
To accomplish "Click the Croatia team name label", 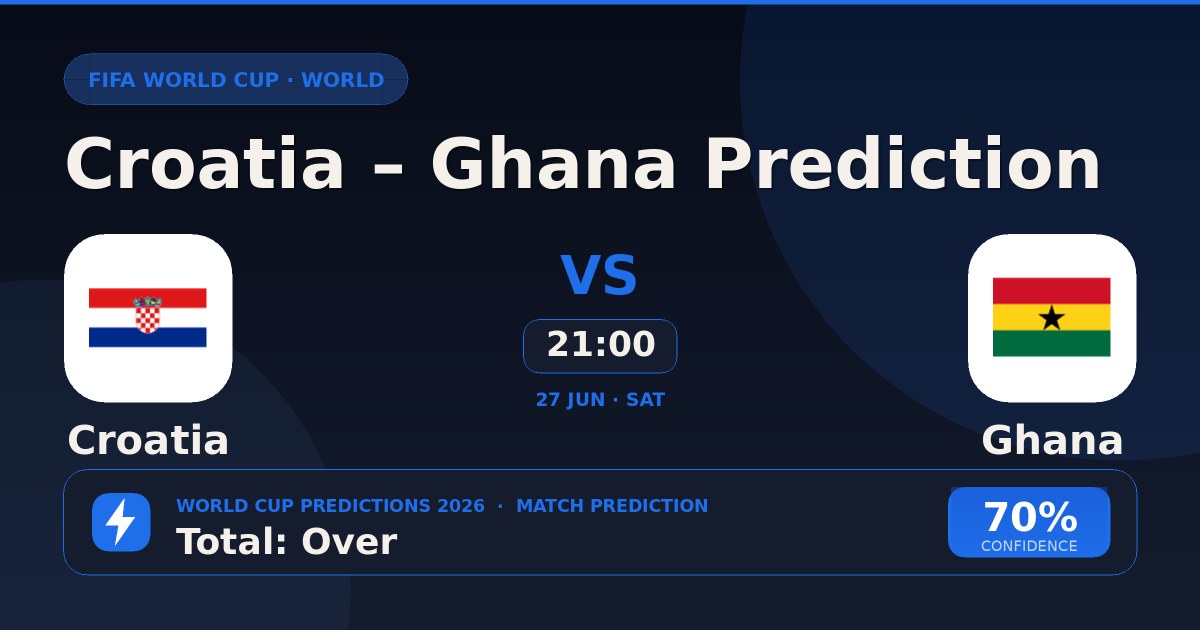I will (148, 440).
